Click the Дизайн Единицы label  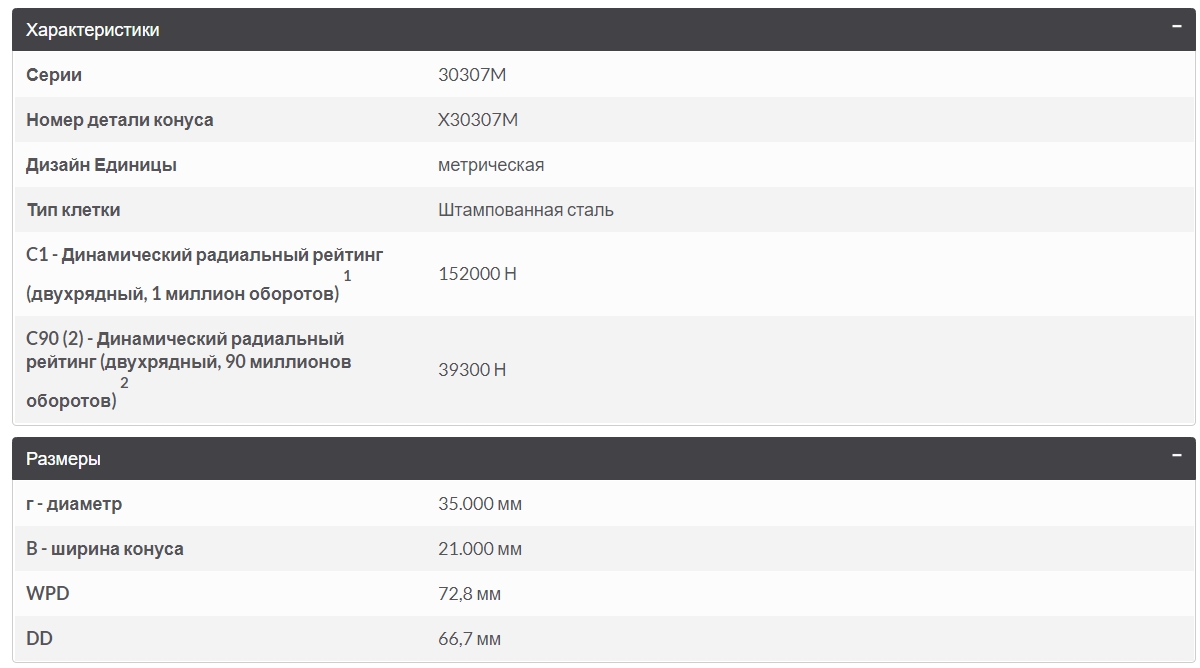(x=101, y=165)
